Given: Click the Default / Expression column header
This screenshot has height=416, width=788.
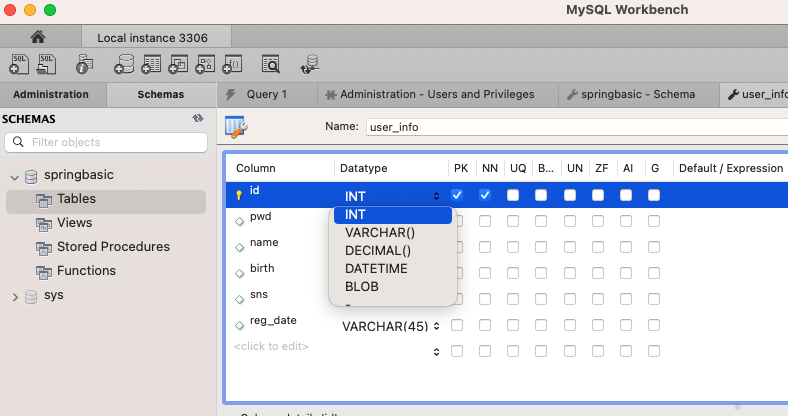Looking at the screenshot, I should [x=731, y=168].
